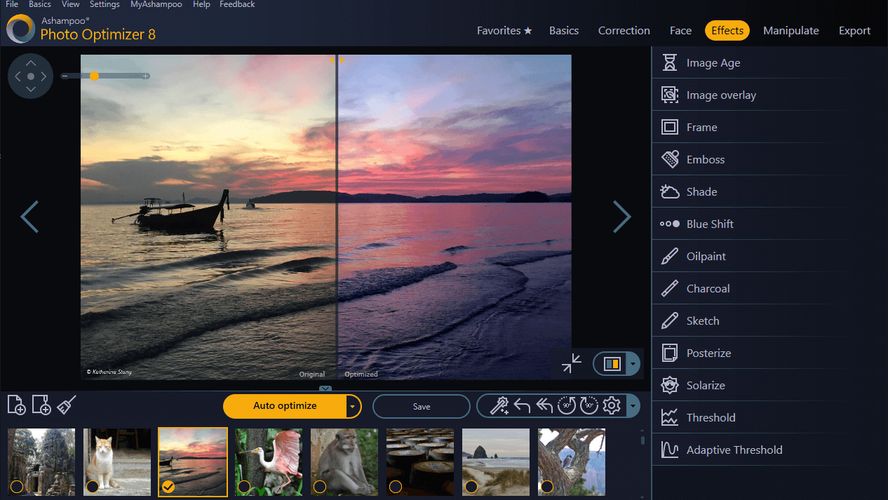Click the magic wand optimize icon
The image size is (888, 500).
(499, 406)
